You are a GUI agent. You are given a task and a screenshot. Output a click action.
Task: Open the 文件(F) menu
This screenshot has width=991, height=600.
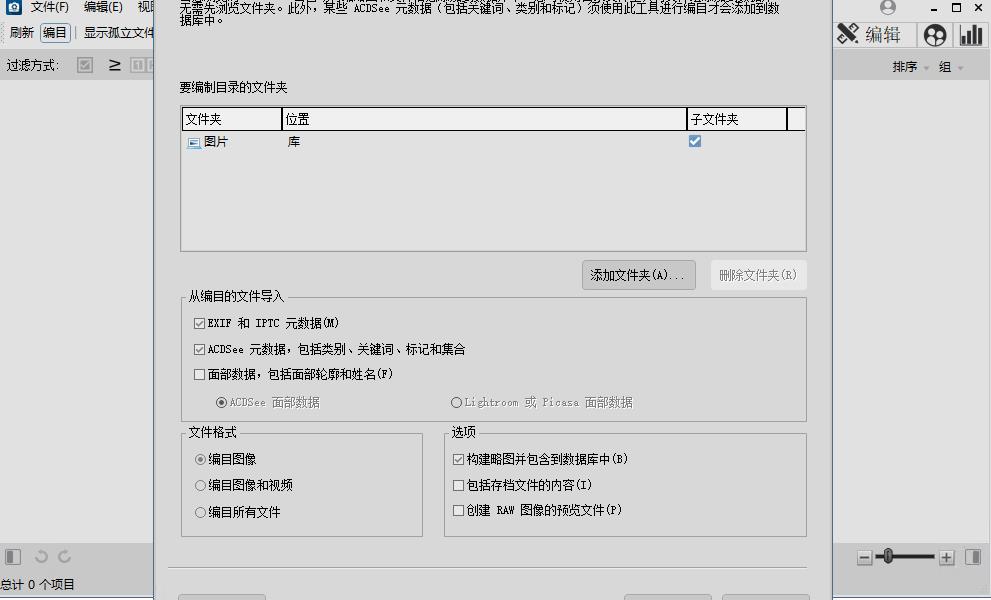(x=48, y=7)
